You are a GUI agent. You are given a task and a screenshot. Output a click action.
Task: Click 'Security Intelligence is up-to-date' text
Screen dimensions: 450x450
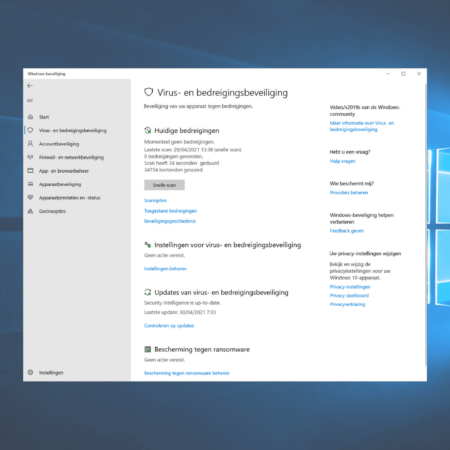[182, 303]
